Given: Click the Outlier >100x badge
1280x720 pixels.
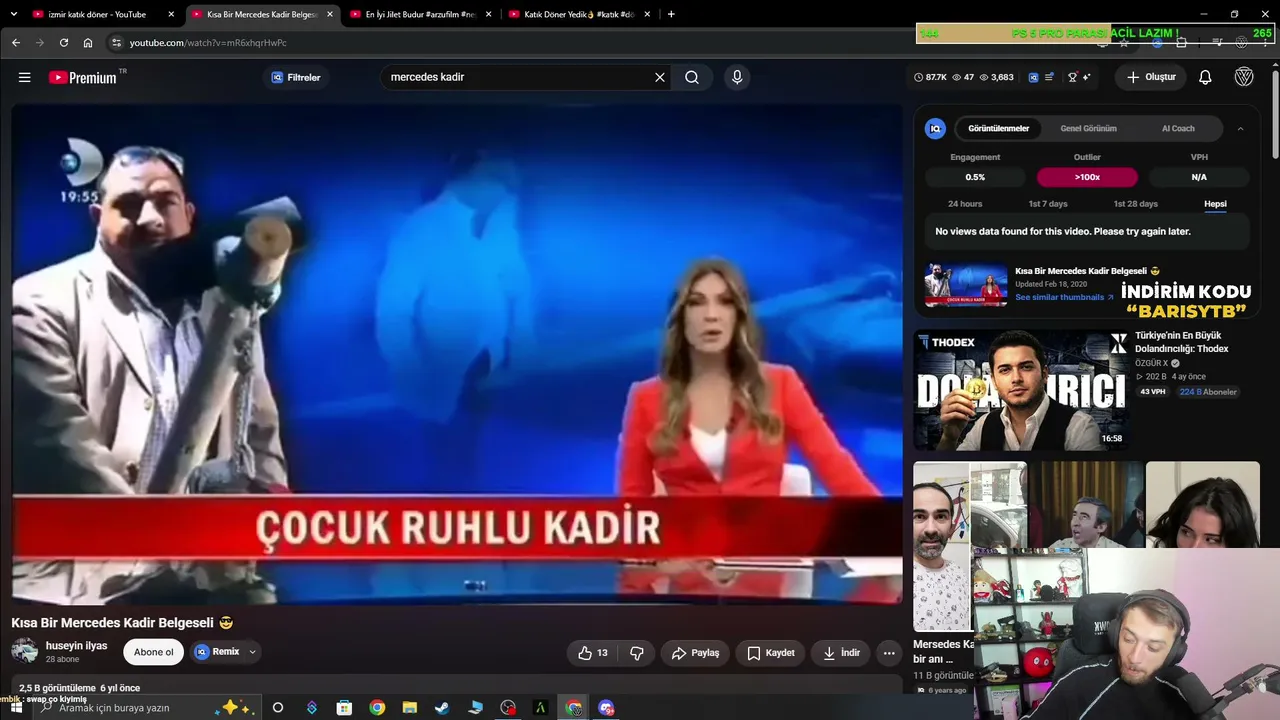Looking at the screenshot, I should point(1087,177).
